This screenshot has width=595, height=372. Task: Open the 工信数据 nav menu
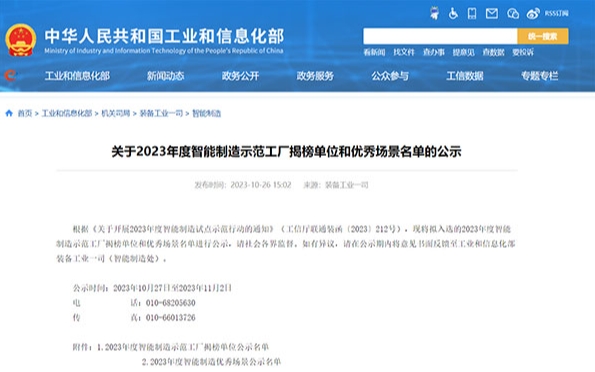click(464, 76)
